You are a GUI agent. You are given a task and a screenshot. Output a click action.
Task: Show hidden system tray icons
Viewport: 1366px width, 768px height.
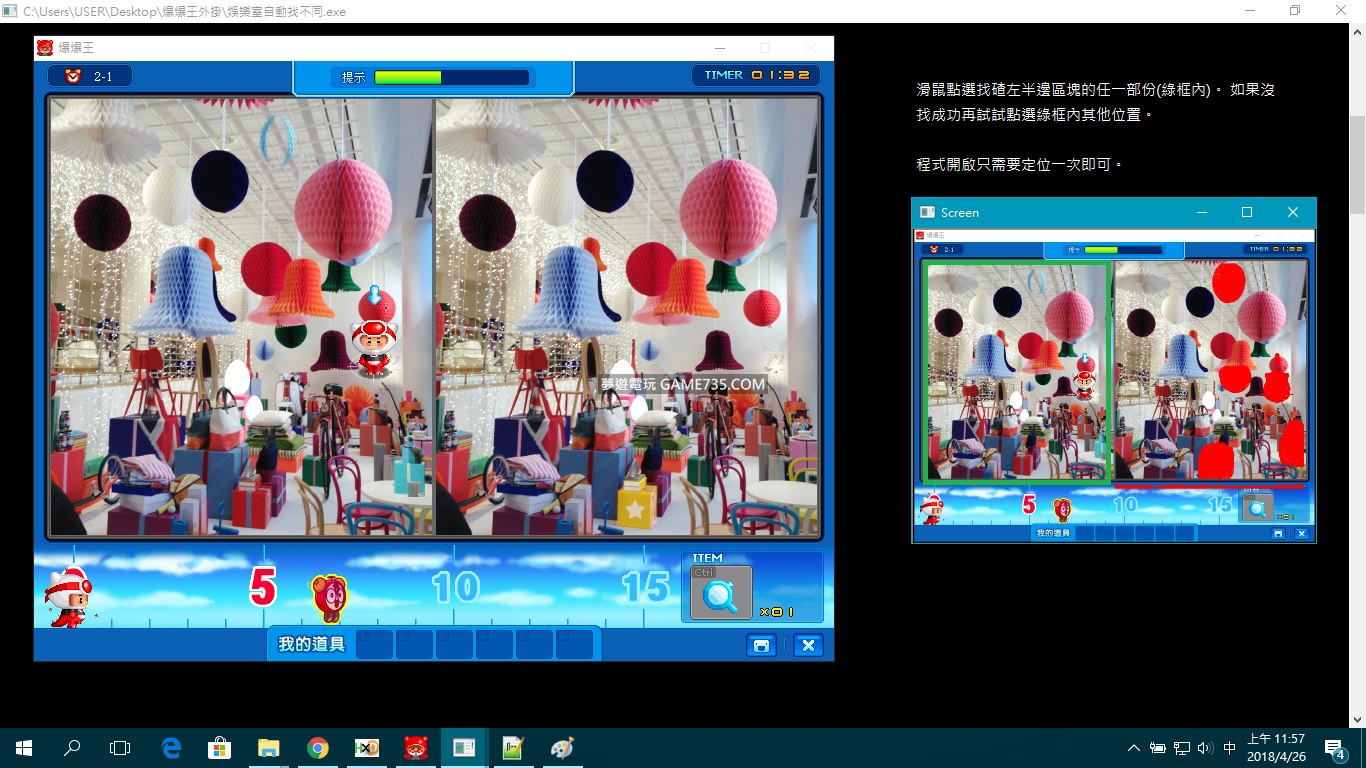pyautogui.click(x=1133, y=748)
